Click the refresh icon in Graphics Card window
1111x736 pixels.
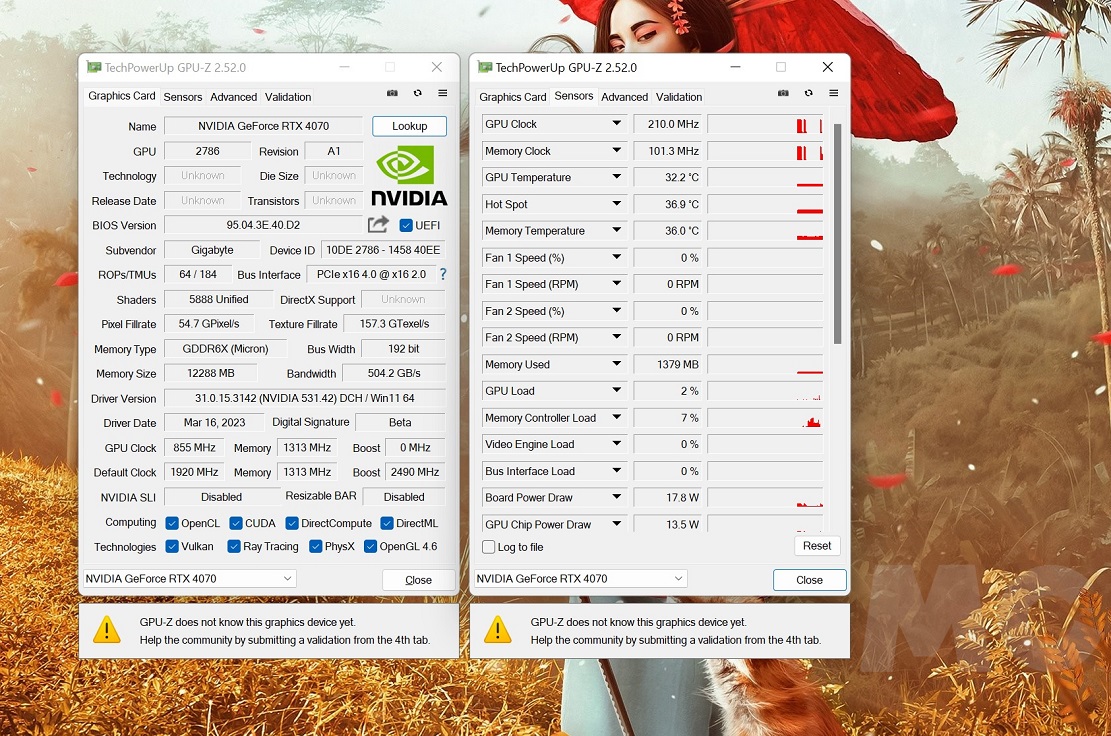click(x=417, y=94)
